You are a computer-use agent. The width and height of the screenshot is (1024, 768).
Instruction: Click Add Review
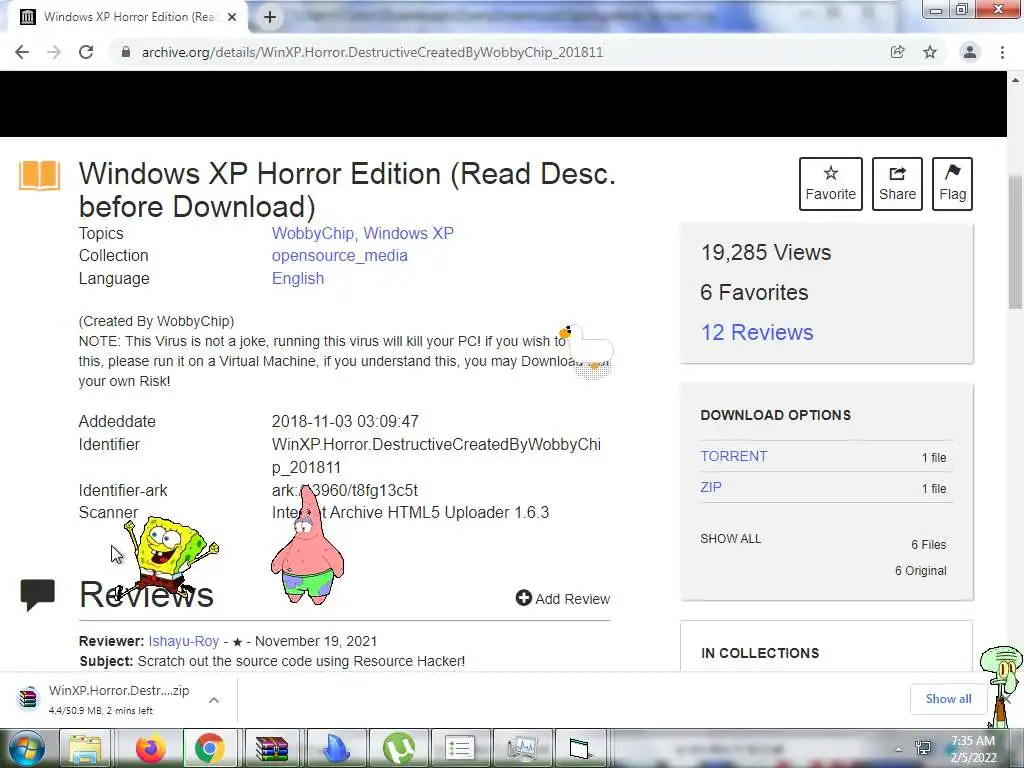(x=563, y=598)
